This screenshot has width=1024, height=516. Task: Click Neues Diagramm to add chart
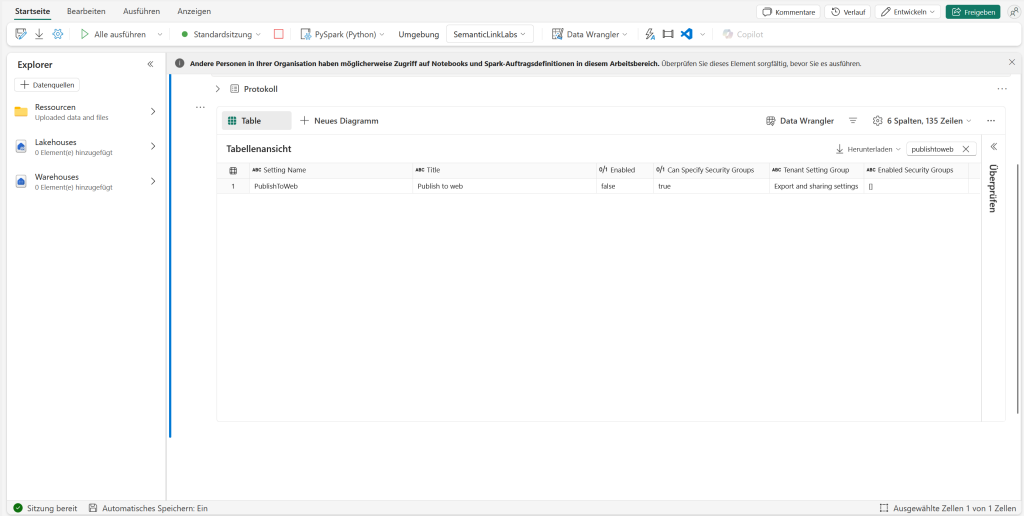(339, 121)
